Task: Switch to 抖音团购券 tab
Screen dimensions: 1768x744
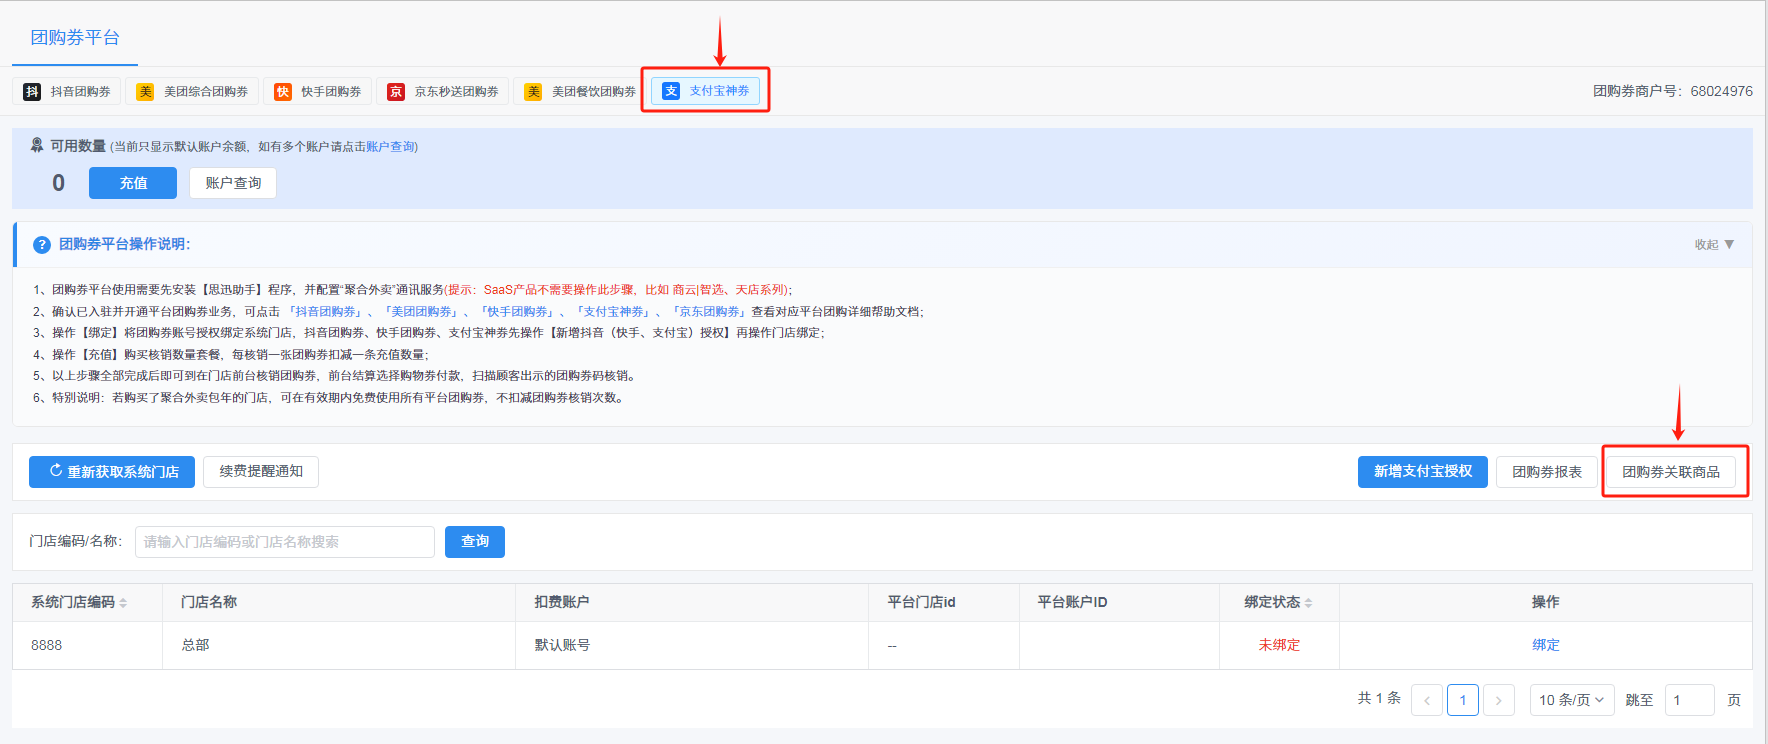Action: (67, 92)
